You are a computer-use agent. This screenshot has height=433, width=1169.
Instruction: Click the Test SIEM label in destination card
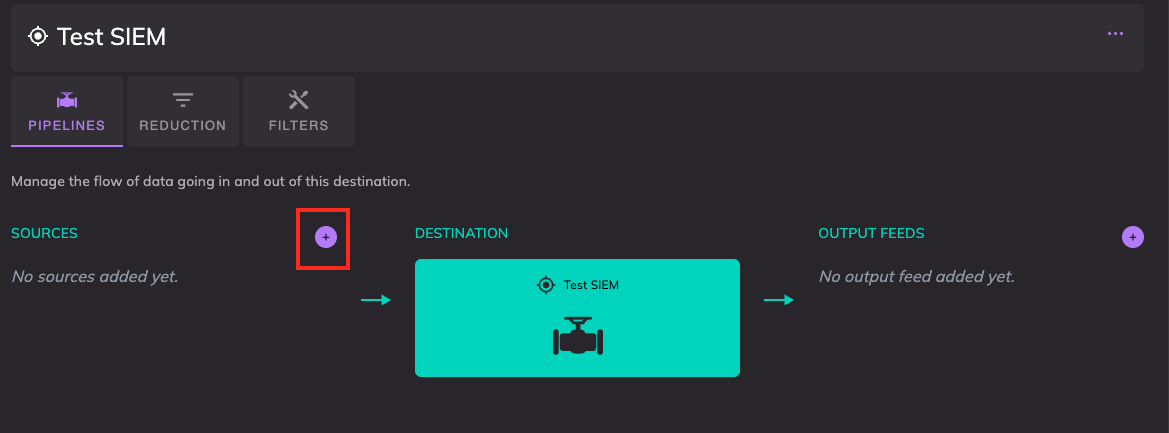click(x=591, y=285)
